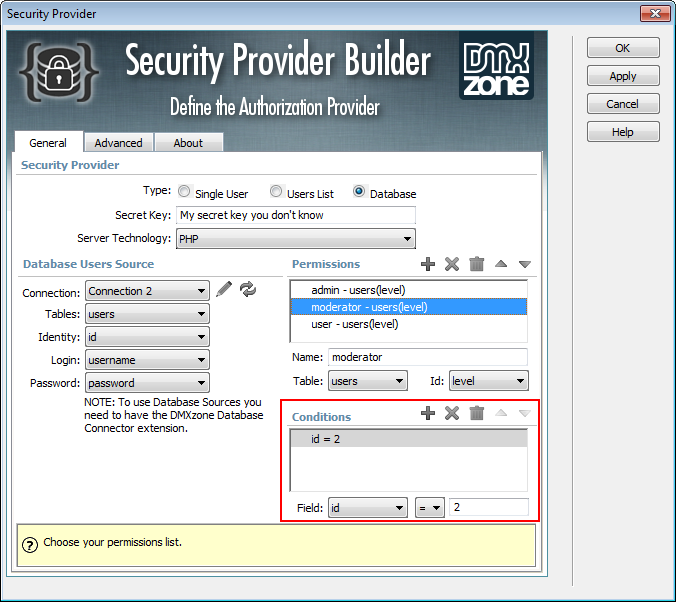Screen dimensions: 676x602
Task: Add a new condition with the plus icon
Action: (428, 413)
